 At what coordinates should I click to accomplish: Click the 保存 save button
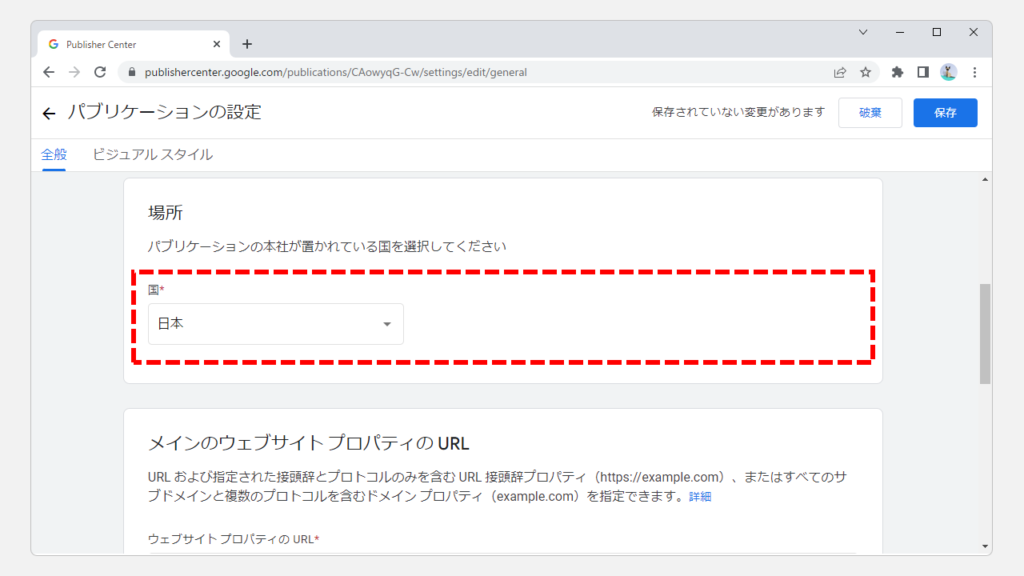coord(945,113)
